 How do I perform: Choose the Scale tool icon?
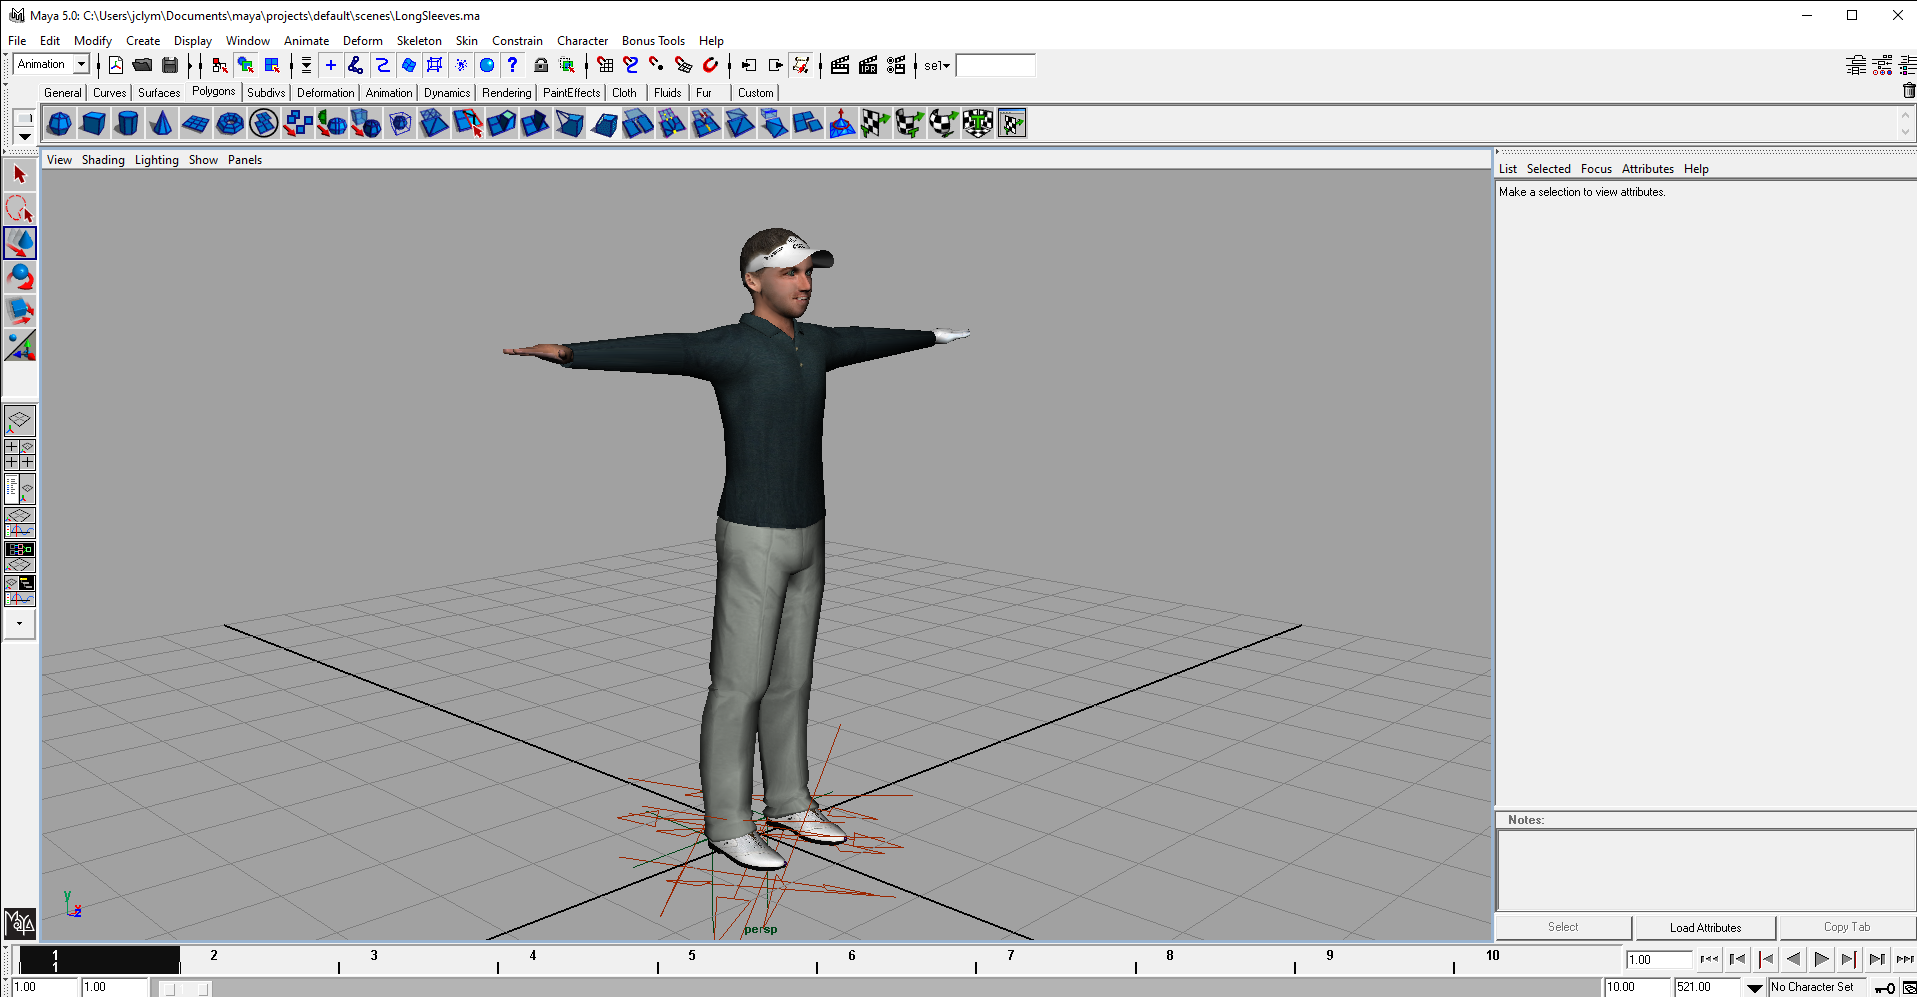20,311
